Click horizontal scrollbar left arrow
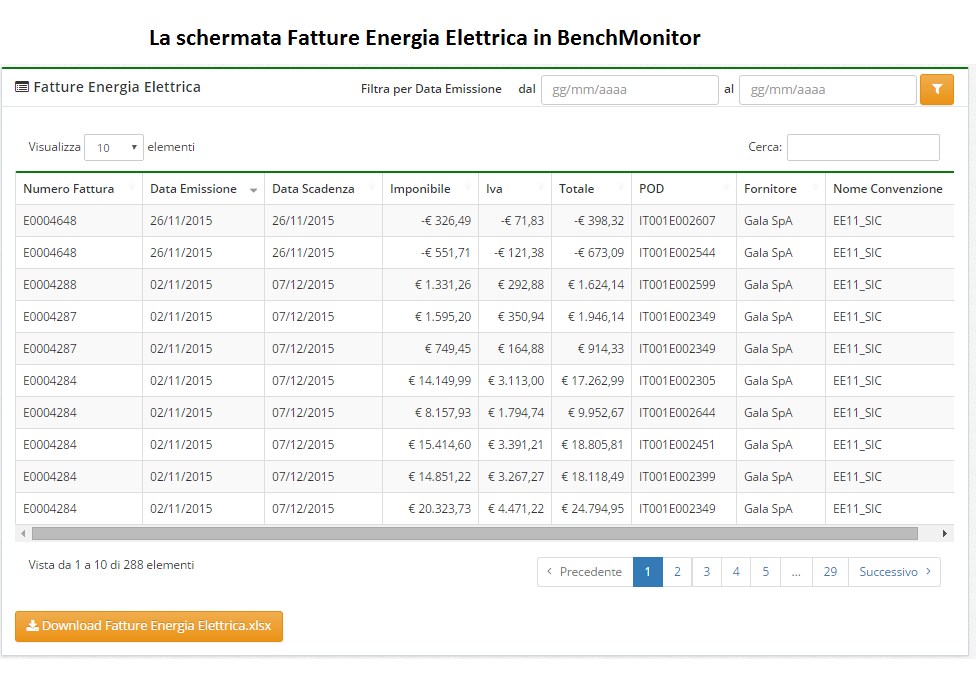The image size is (976, 685). click(23, 533)
